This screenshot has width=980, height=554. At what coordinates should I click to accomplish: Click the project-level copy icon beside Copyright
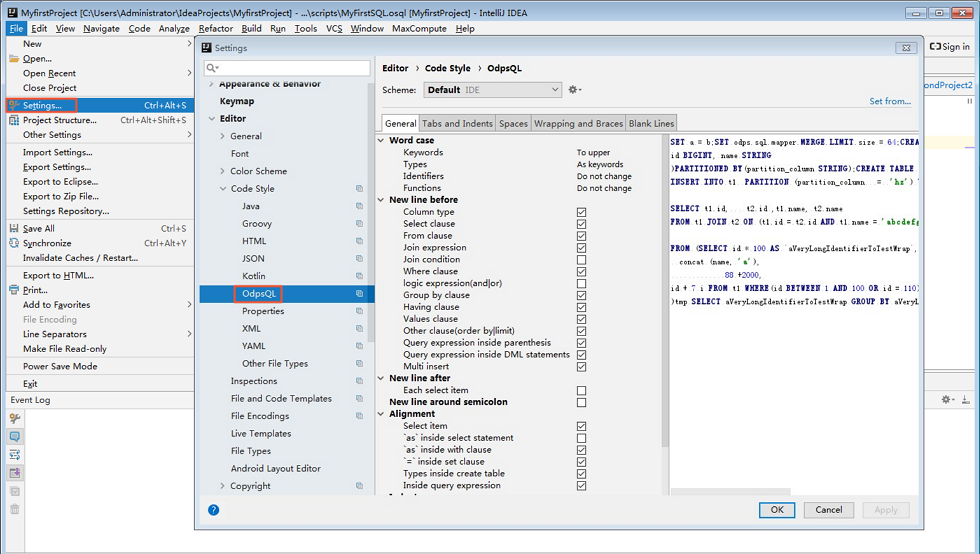(359, 486)
